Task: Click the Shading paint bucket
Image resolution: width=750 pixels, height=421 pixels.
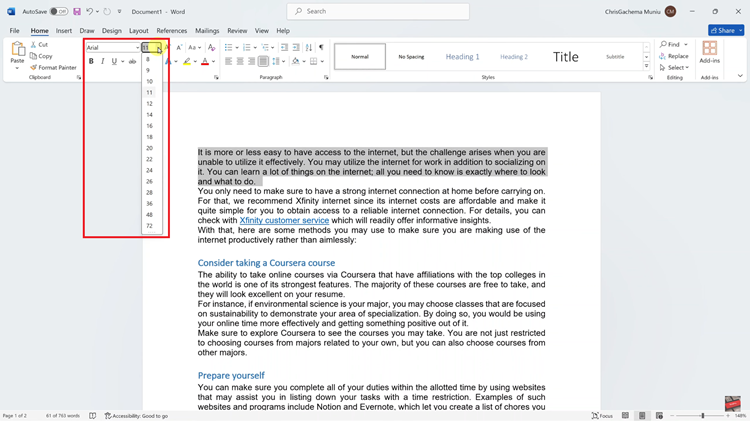Action: pyautogui.click(x=296, y=61)
